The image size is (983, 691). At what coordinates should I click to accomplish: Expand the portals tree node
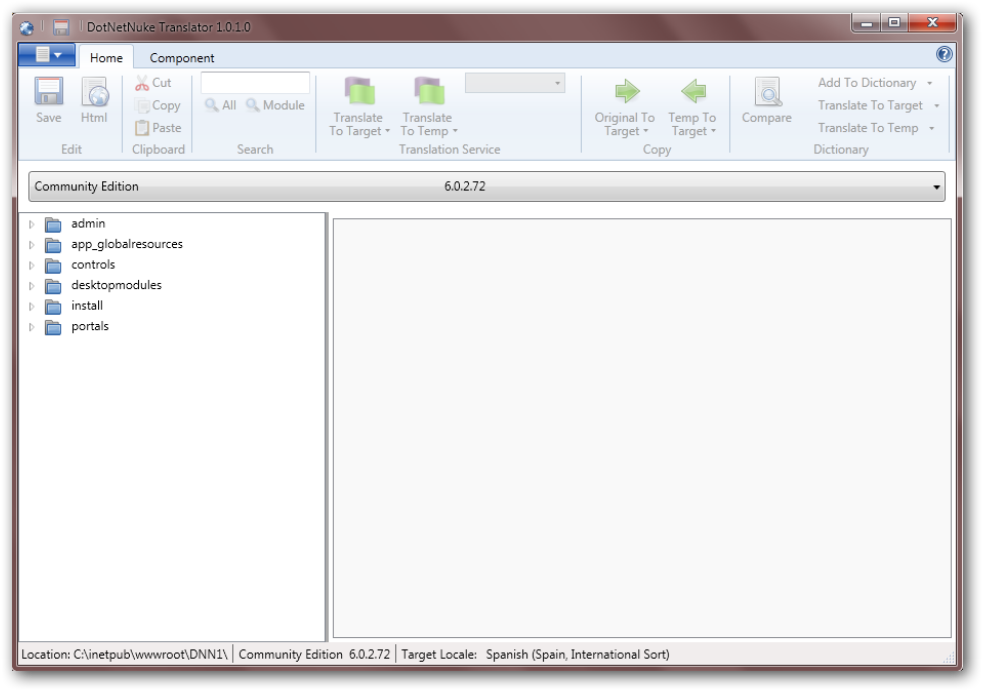(31, 327)
